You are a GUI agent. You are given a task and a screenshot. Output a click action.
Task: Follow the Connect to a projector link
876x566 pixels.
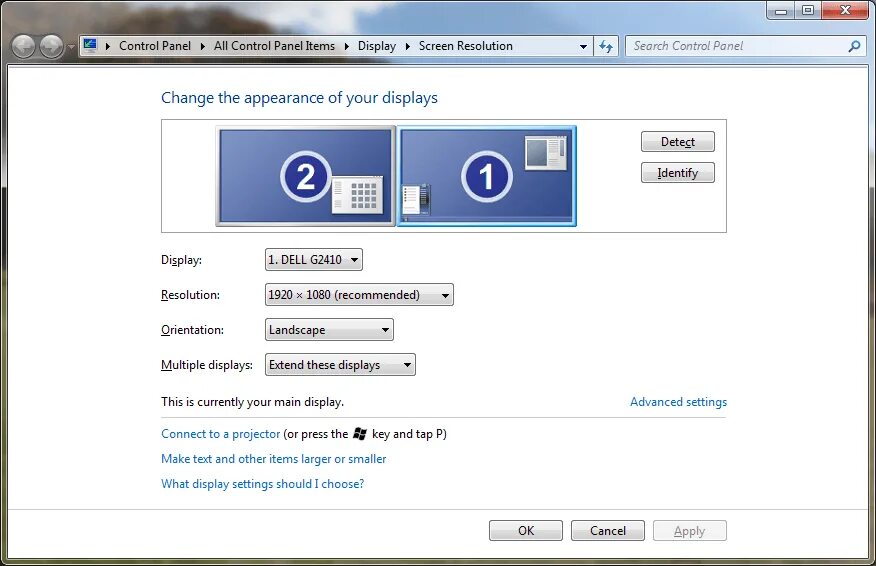pos(221,434)
